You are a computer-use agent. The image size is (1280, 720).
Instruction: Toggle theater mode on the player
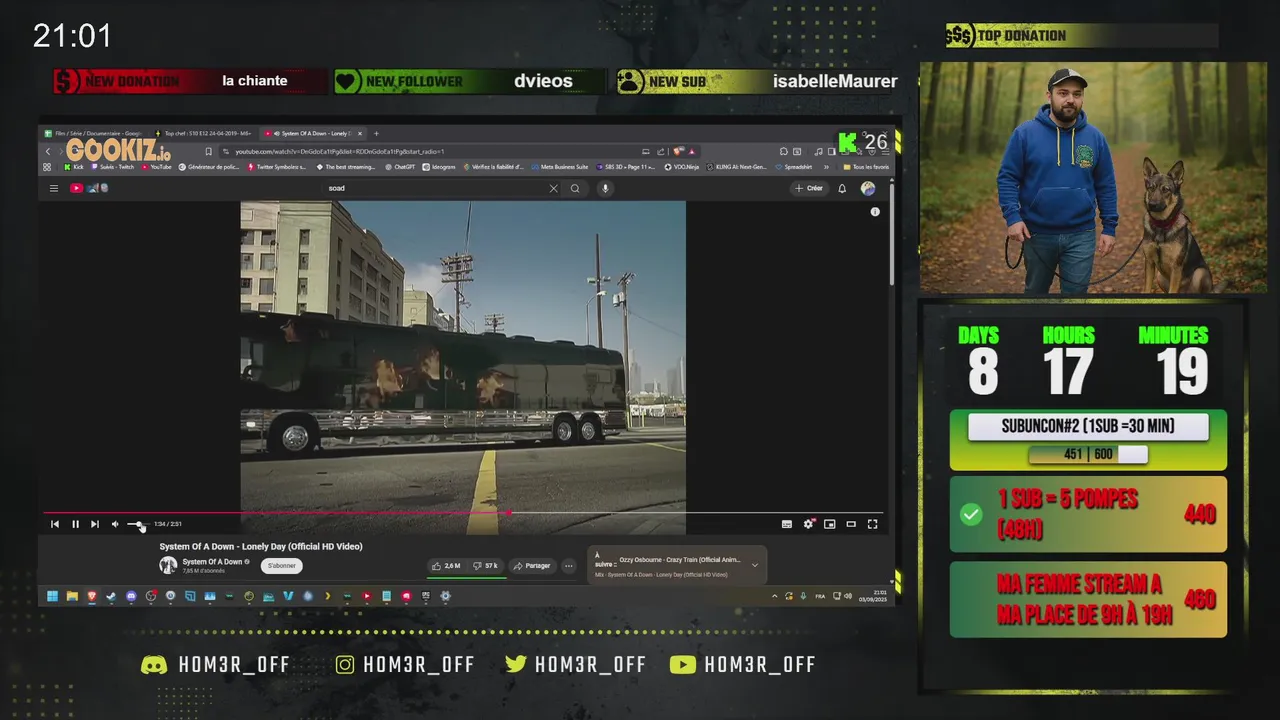(851, 524)
